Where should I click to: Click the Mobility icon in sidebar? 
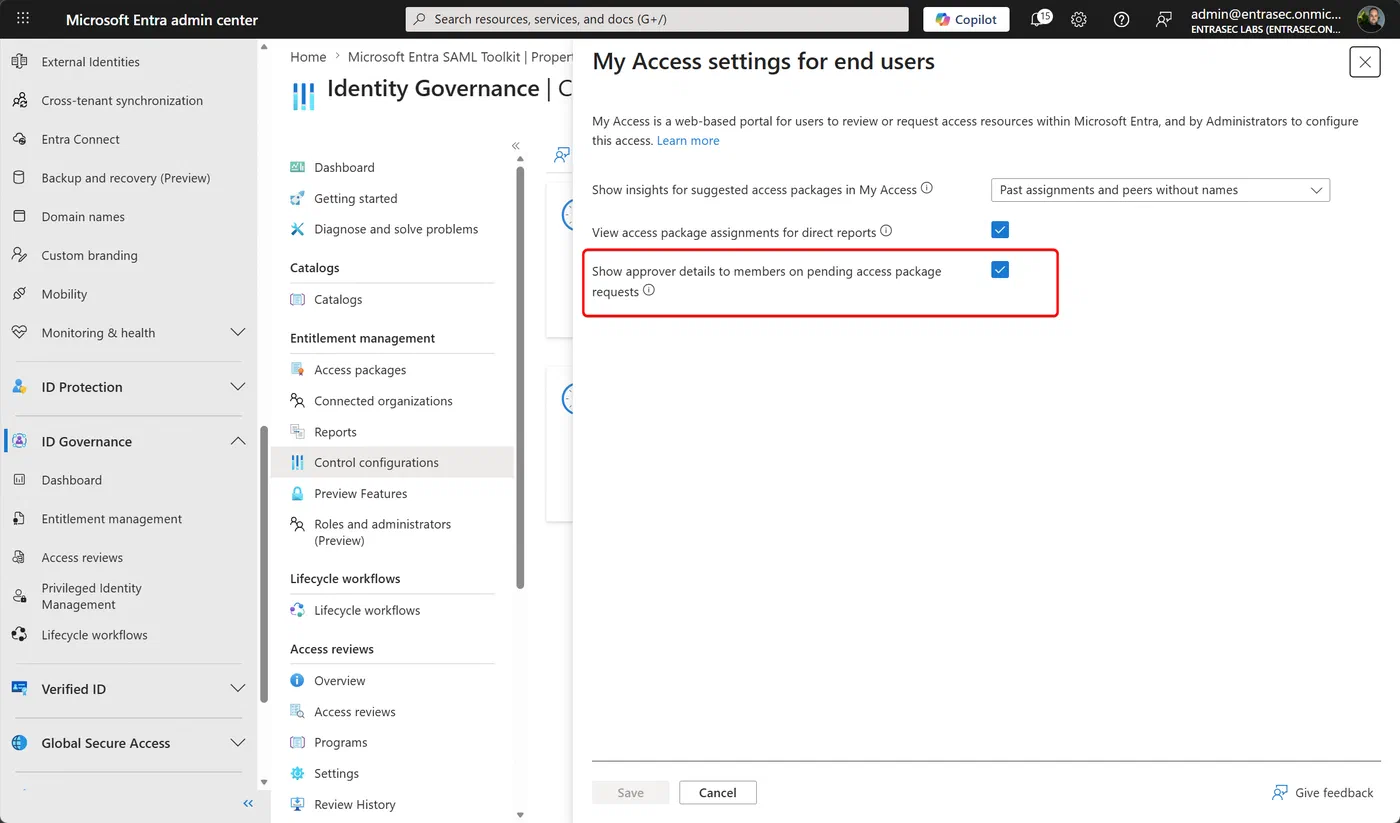click(x=19, y=294)
